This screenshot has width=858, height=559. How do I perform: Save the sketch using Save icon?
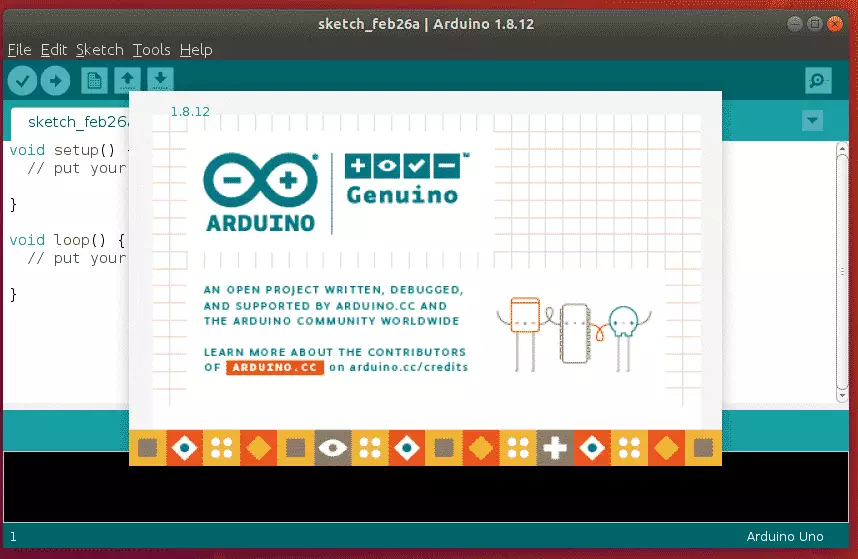point(160,80)
